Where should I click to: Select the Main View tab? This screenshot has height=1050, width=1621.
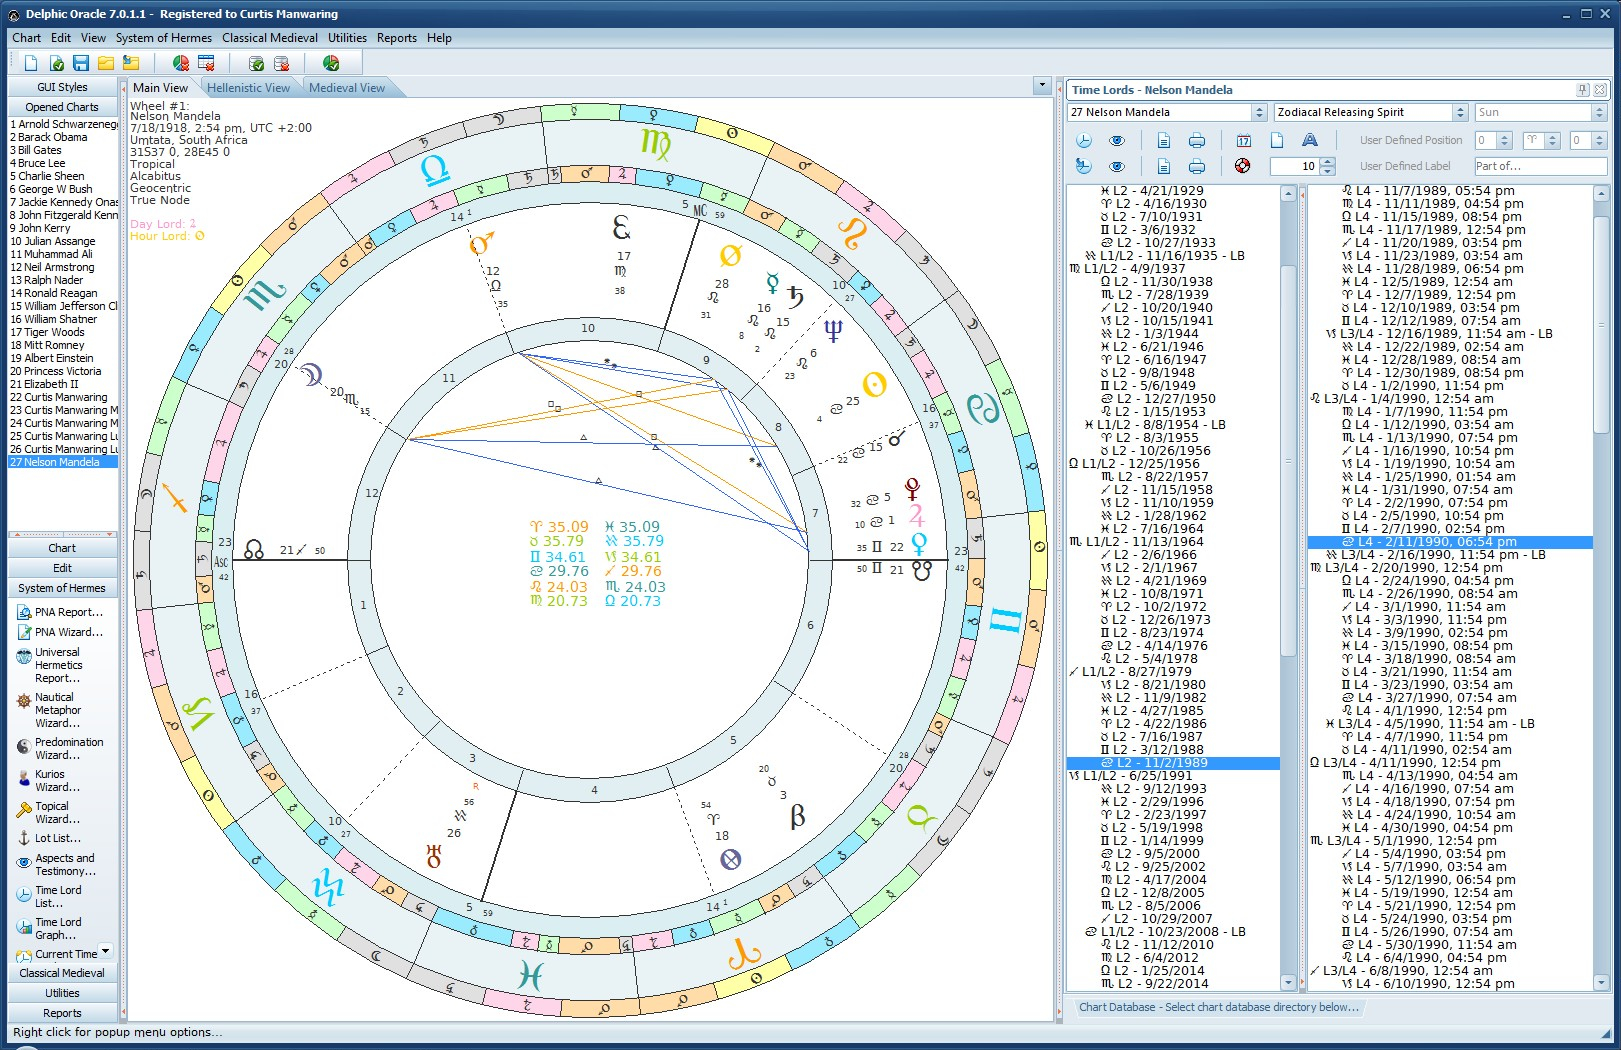pos(161,88)
